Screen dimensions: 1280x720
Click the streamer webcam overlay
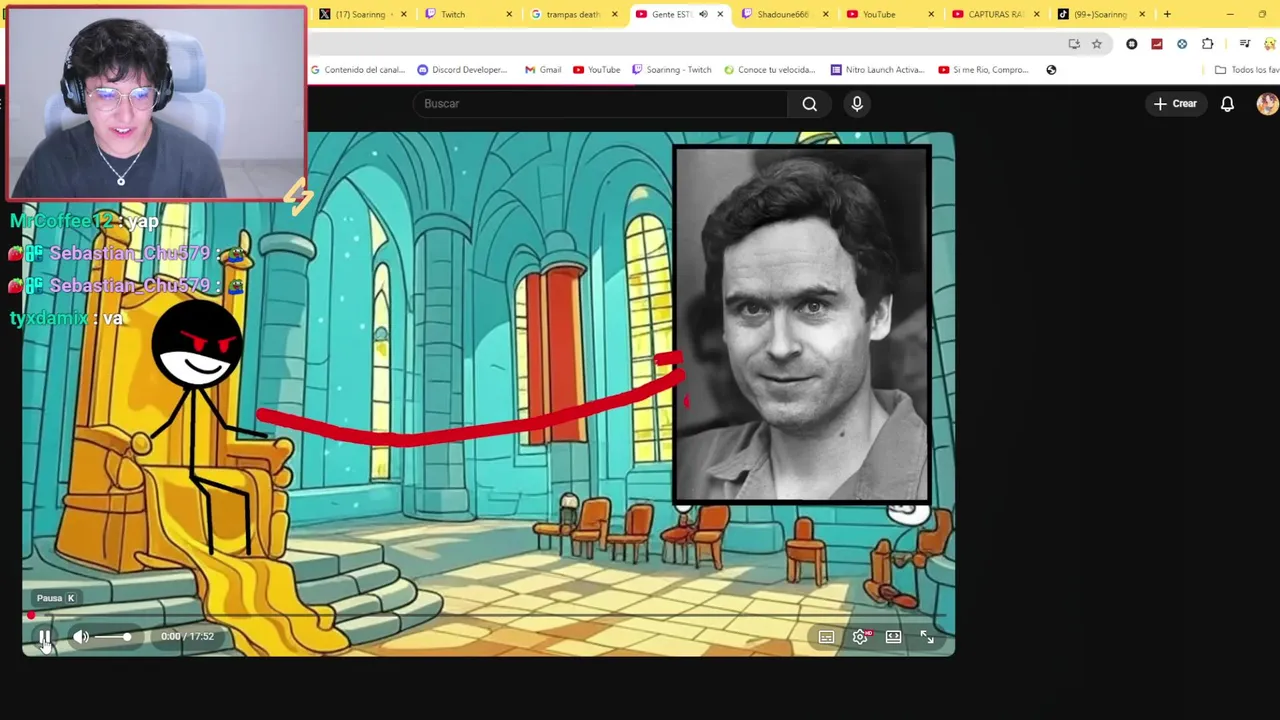156,103
